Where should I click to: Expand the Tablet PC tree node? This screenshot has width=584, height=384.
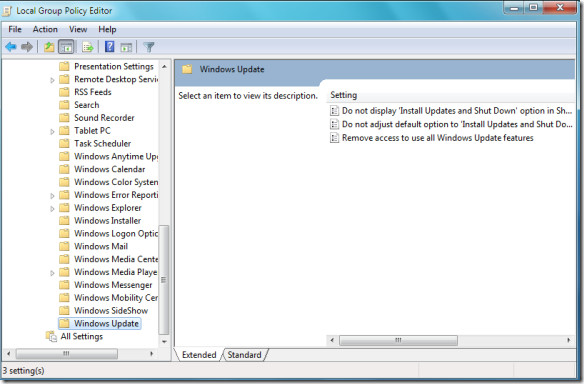(x=52, y=131)
